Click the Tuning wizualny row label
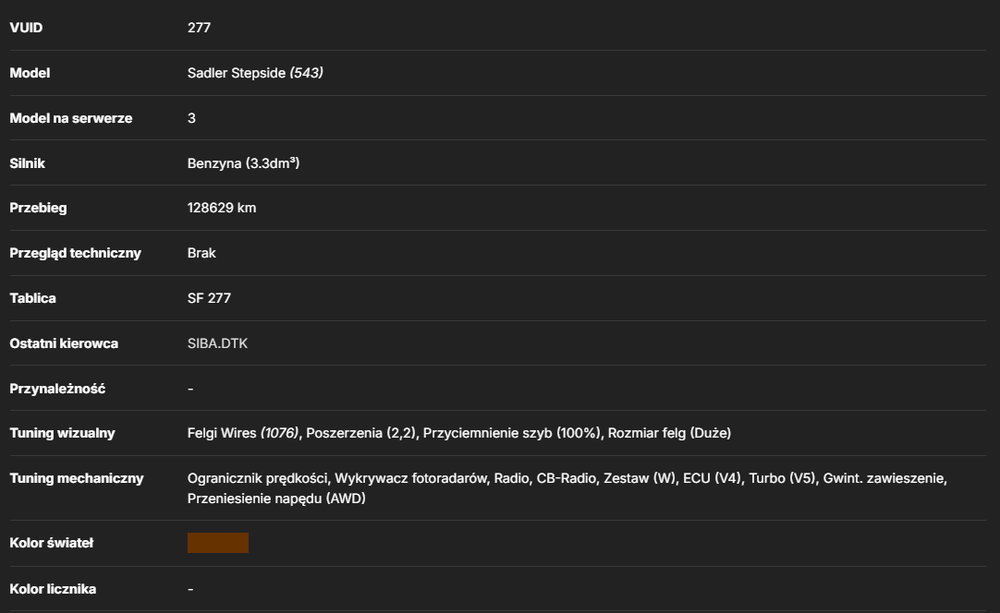 [62, 433]
